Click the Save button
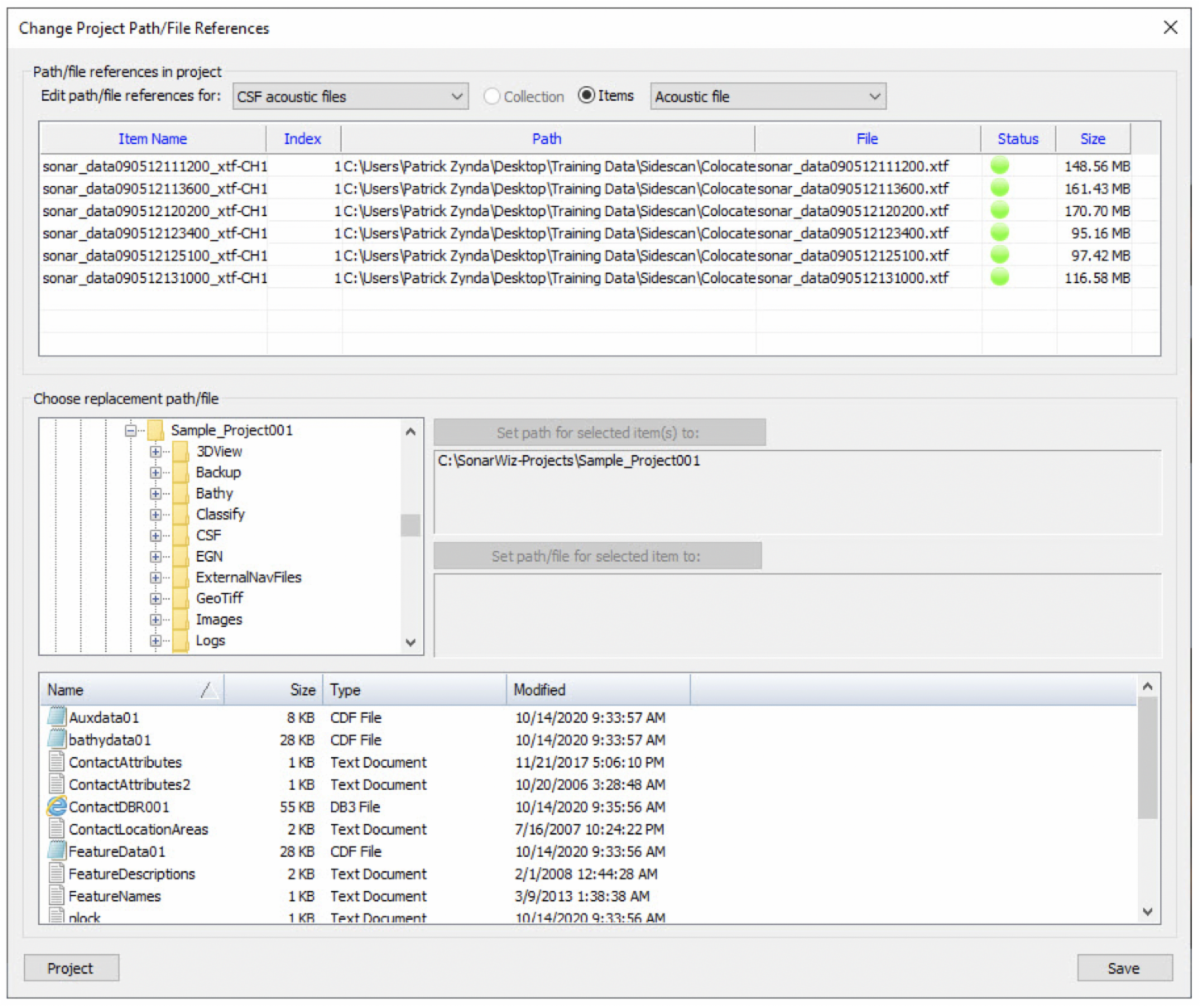The height and width of the screenshot is (1006, 1200). (1124, 968)
